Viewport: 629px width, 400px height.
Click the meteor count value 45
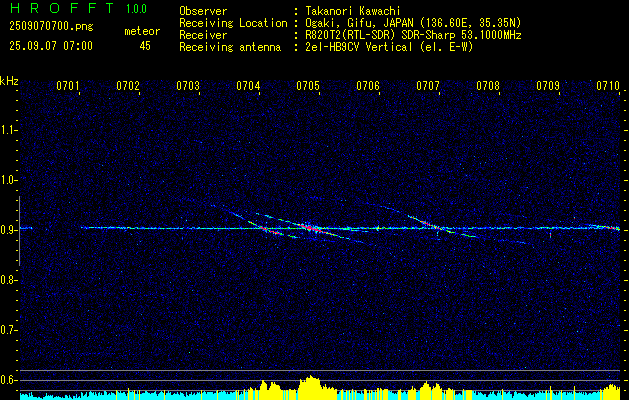pyautogui.click(x=145, y=46)
